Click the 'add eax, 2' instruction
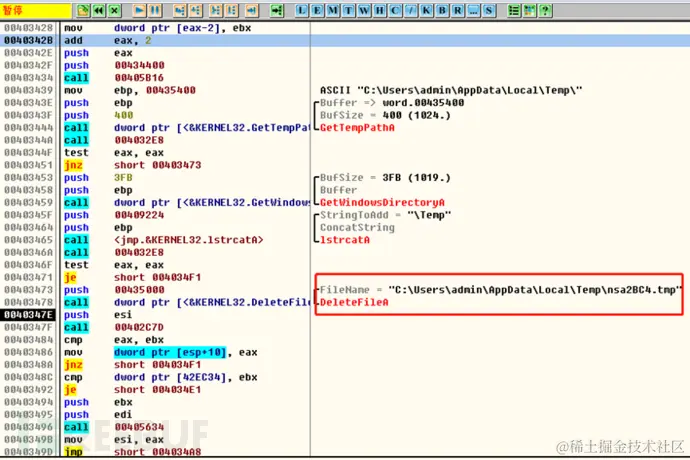This screenshot has width=690, height=460. tap(108, 40)
